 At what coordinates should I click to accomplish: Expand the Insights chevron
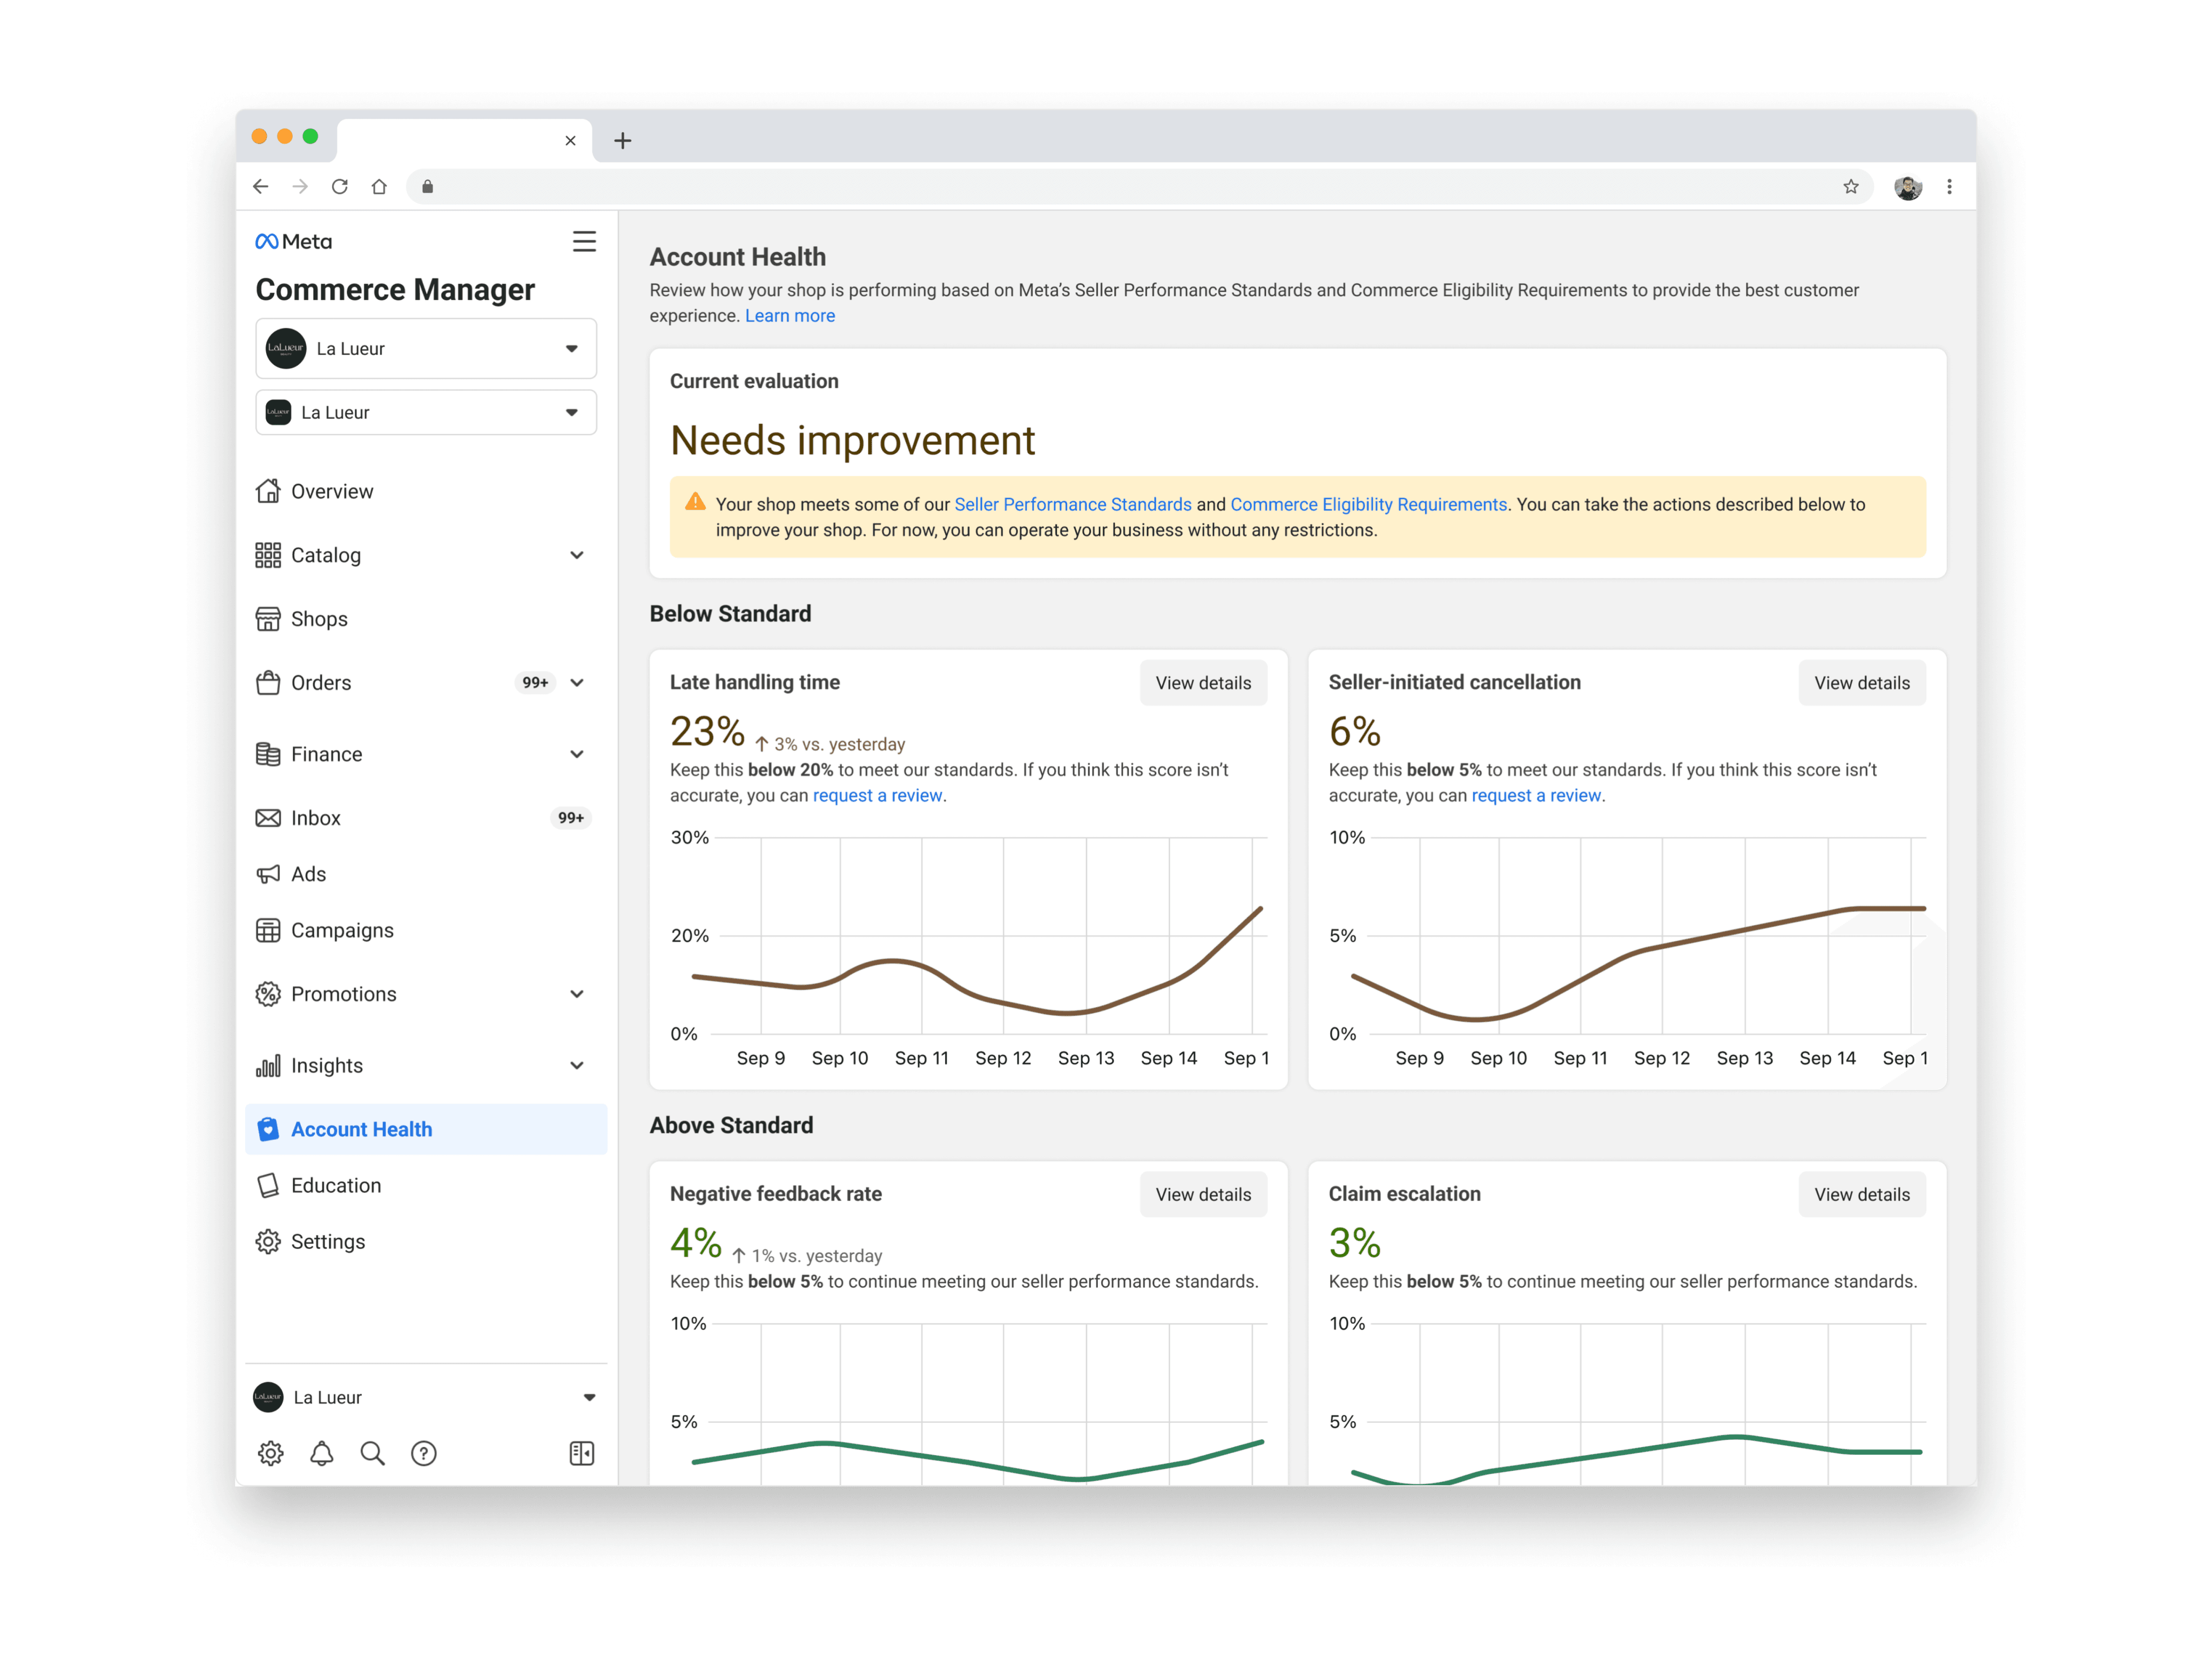577,1066
